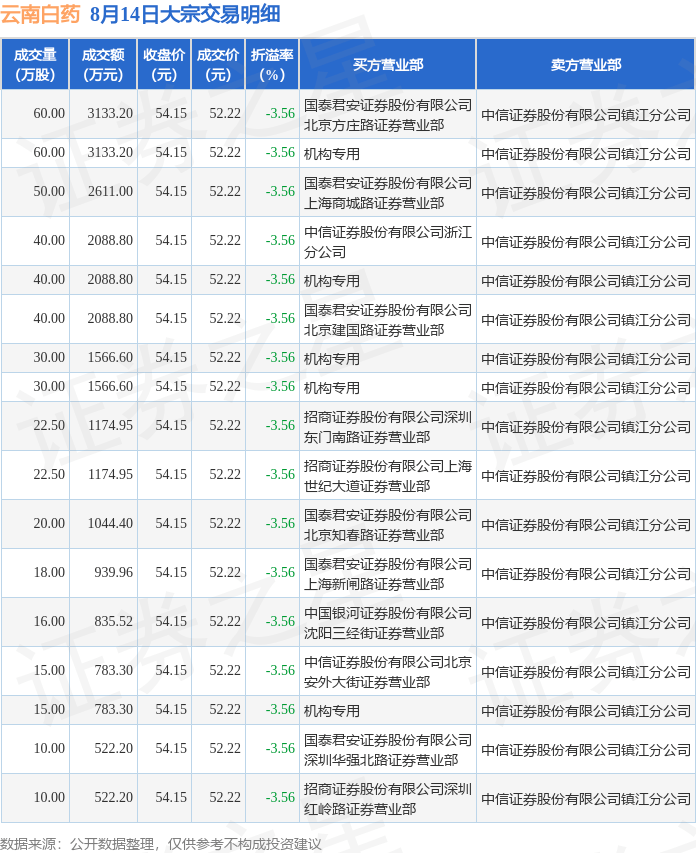Screen dimensions: 696x853
Task: Select the 折溢率(%) column header
Action: 272,64
